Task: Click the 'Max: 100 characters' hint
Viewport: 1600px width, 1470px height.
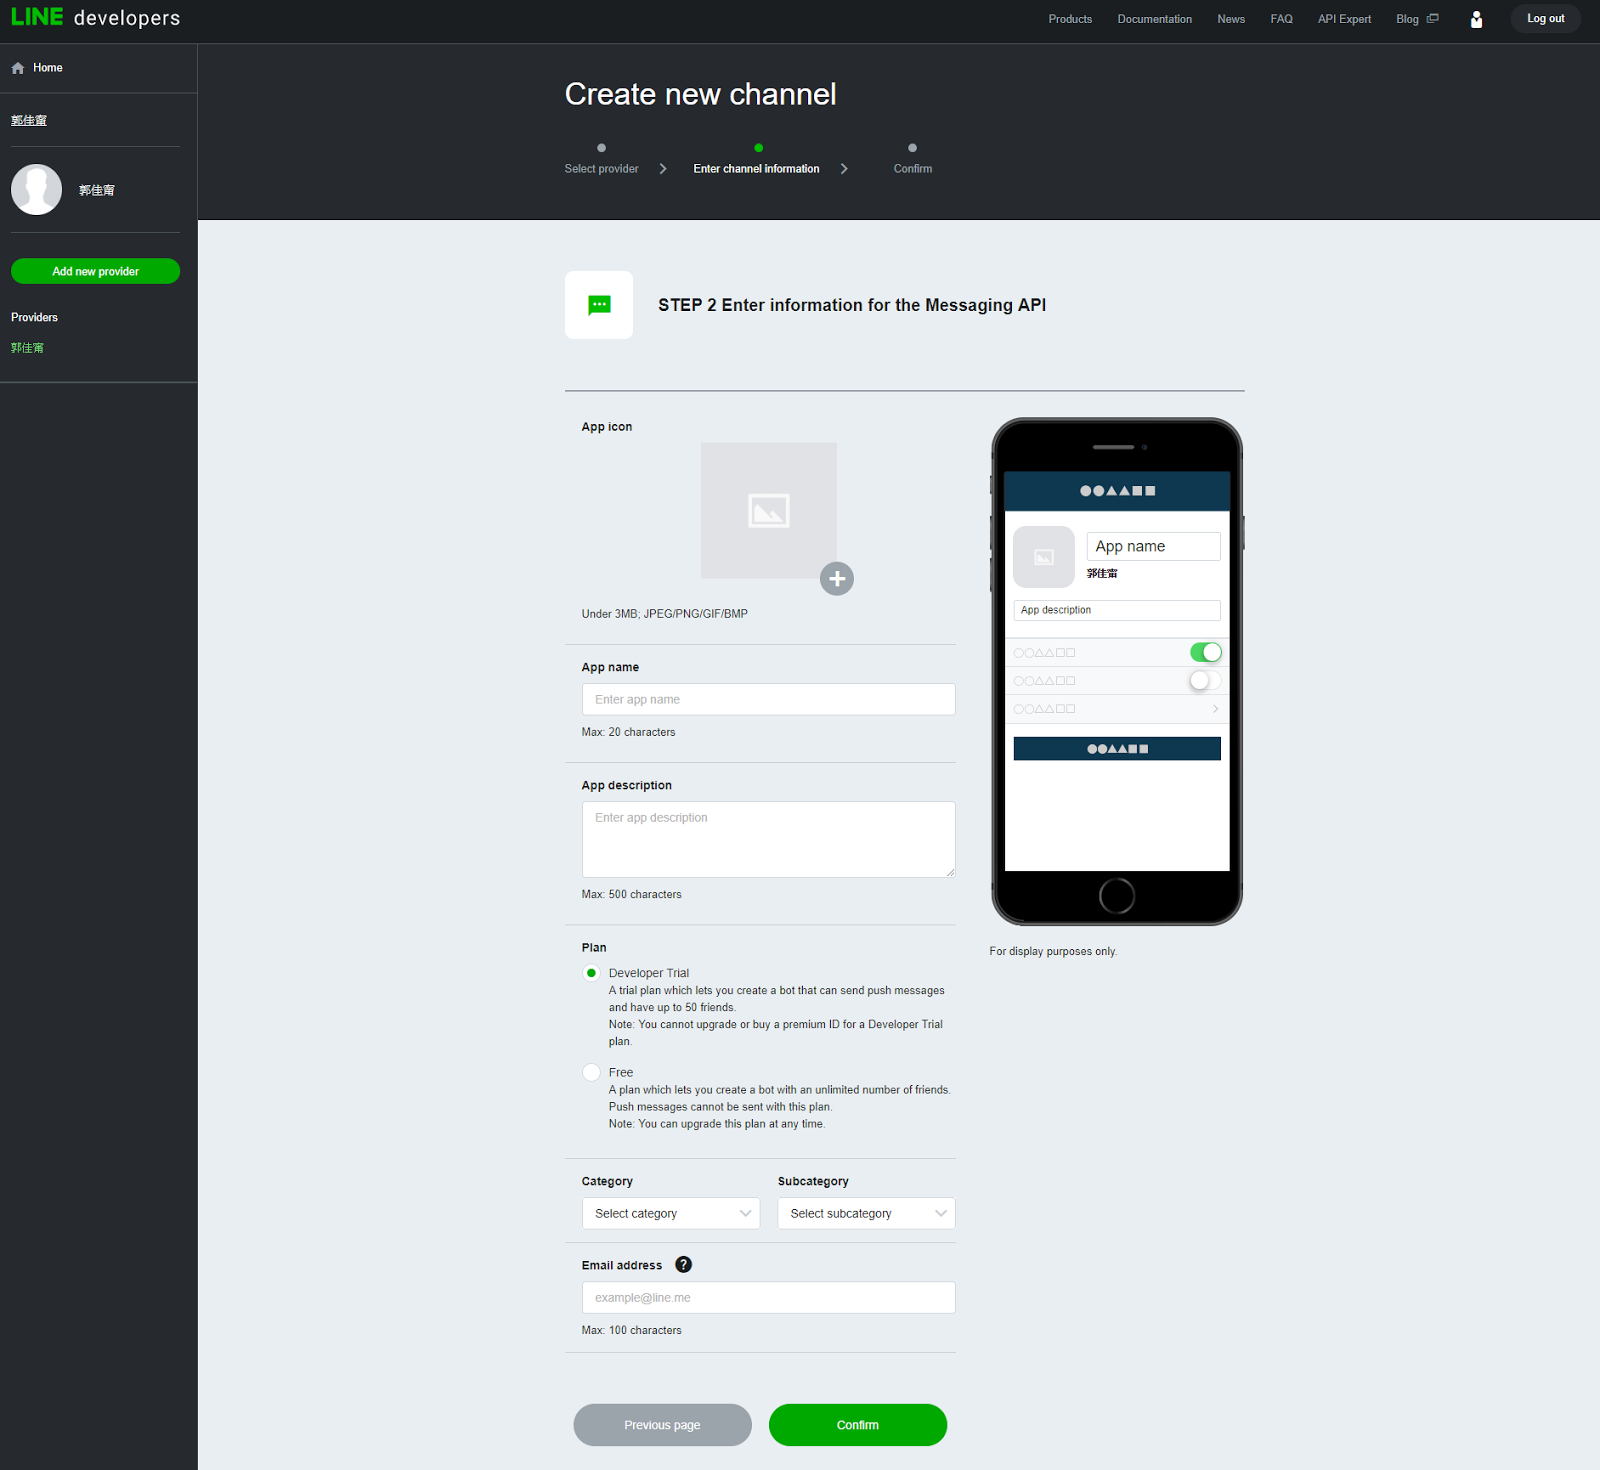Action: pyautogui.click(x=631, y=1330)
